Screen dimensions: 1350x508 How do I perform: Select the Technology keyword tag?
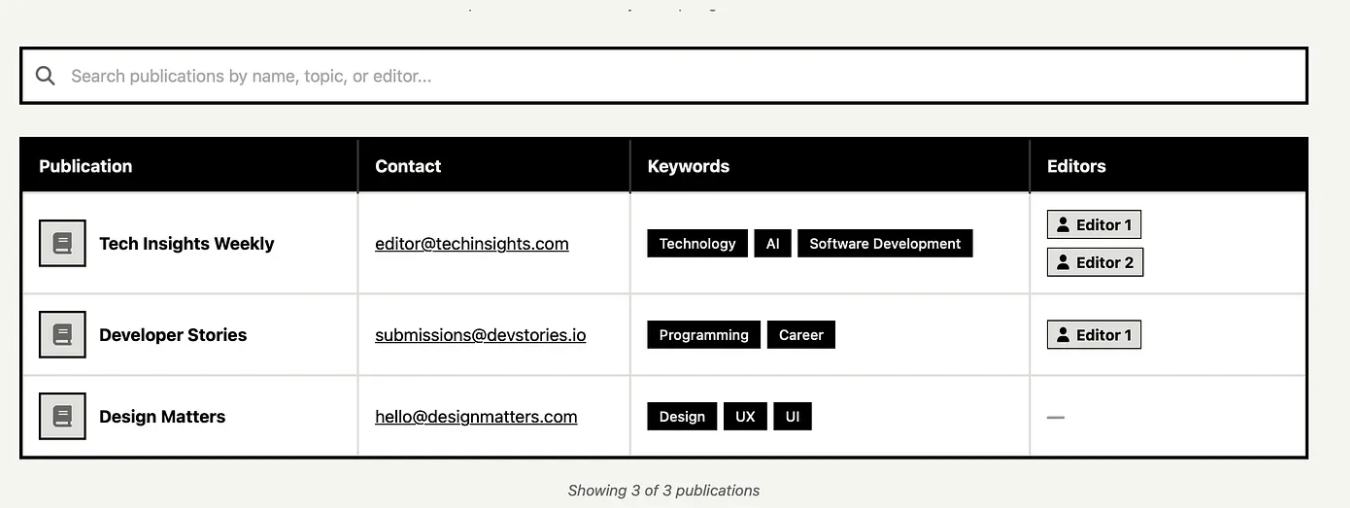click(x=697, y=244)
